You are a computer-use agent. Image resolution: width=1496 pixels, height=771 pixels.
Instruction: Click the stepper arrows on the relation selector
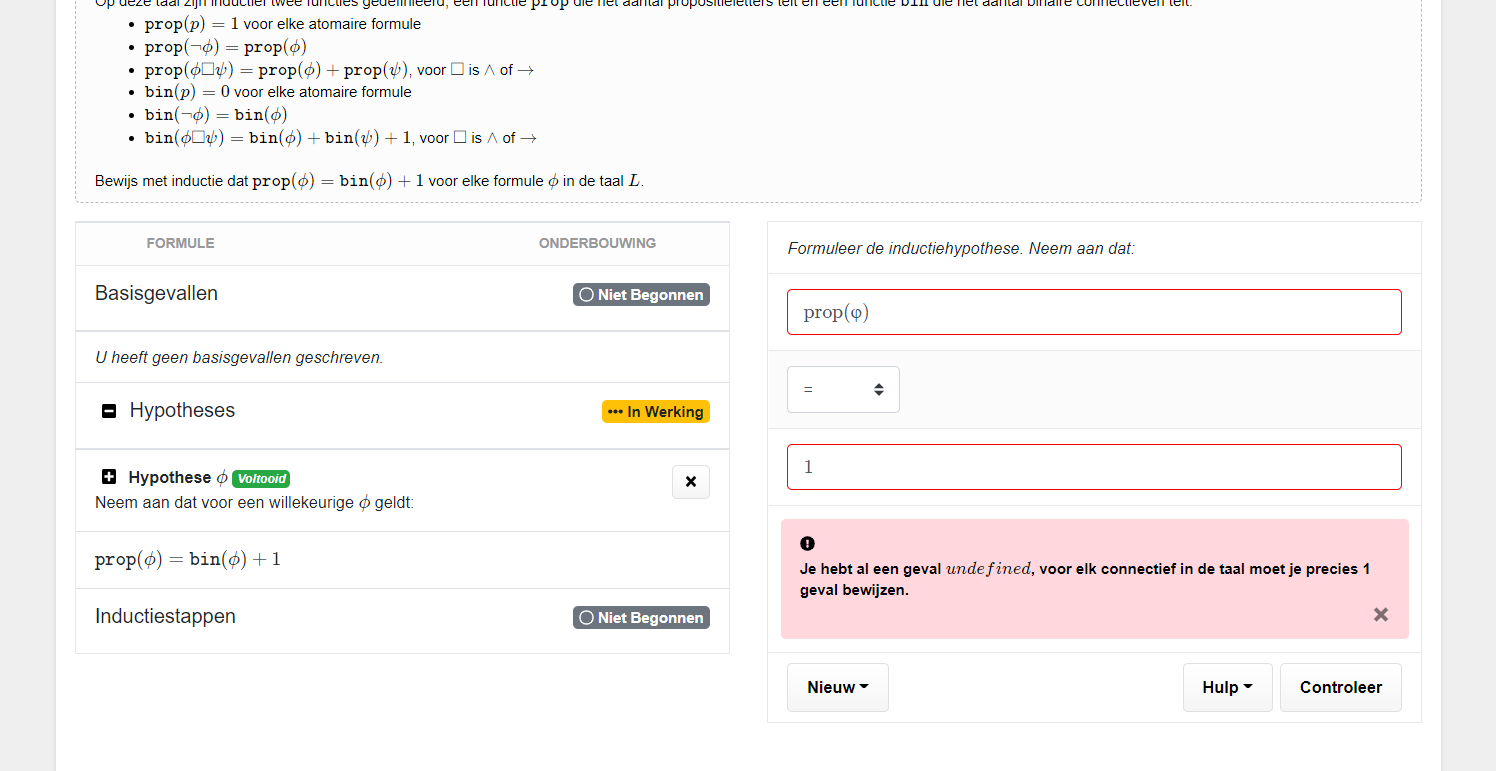(x=878, y=389)
